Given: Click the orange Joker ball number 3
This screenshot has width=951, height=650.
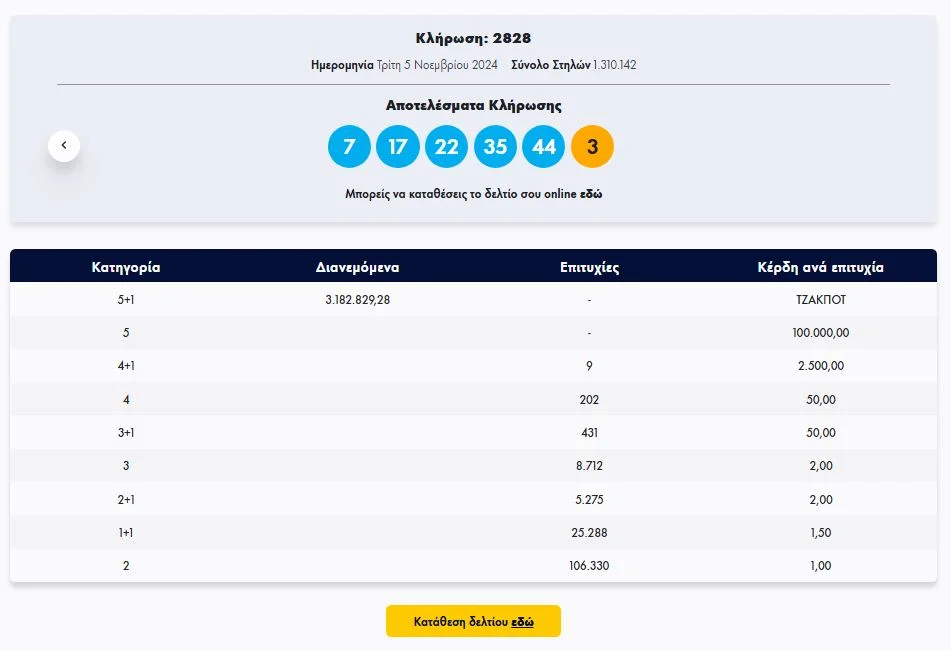Looking at the screenshot, I should pyautogui.click(x=592, y=147).
